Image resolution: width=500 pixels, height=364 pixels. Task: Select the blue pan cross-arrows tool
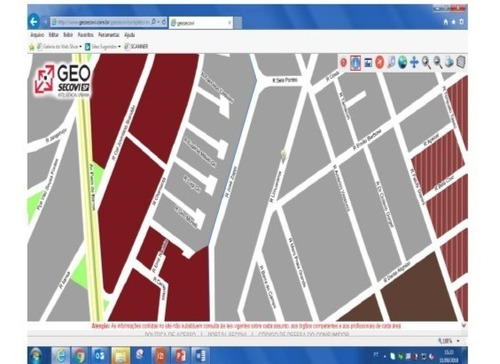click(x=414, y=62)
